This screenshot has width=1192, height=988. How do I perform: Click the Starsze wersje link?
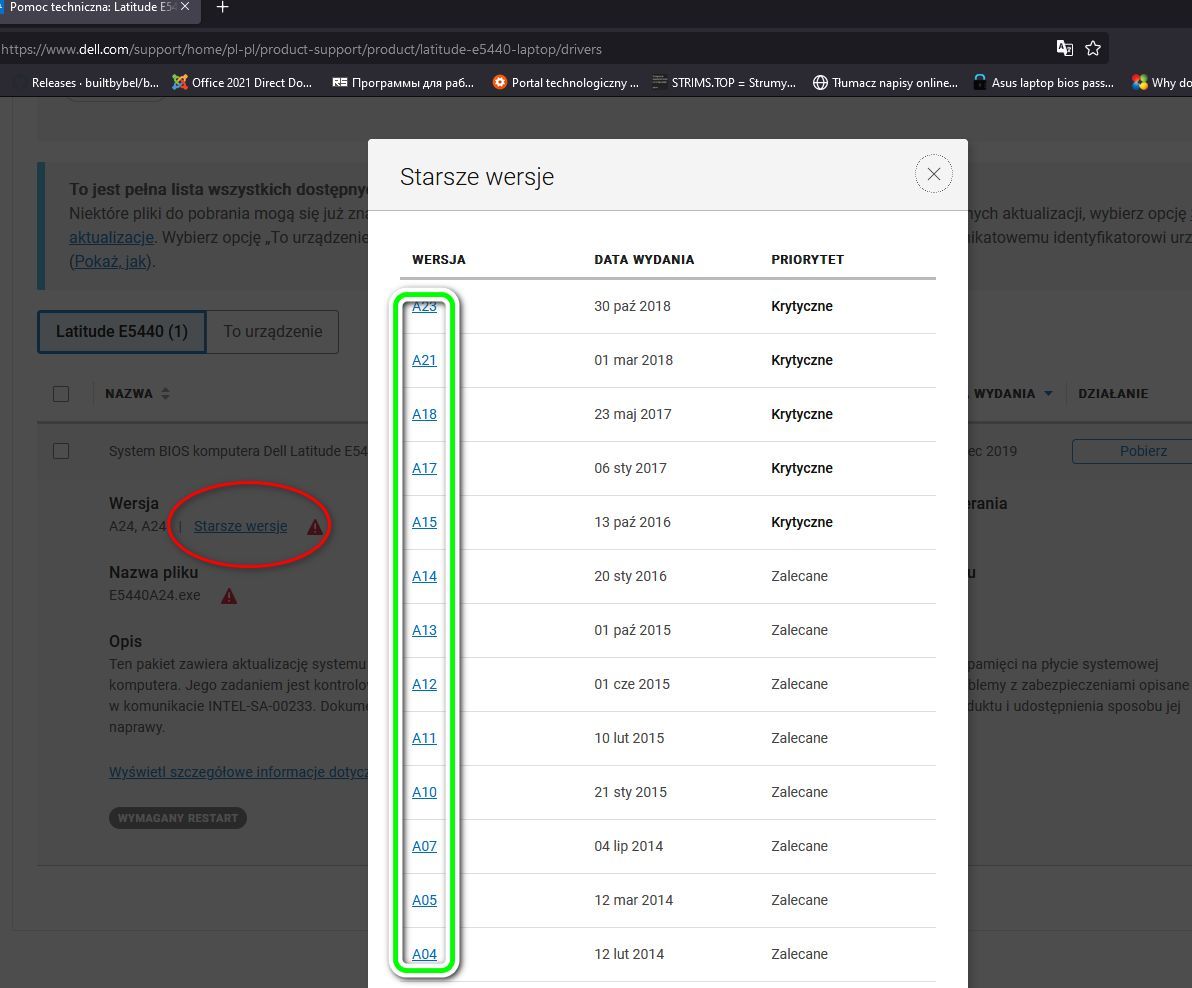point(240,526)
